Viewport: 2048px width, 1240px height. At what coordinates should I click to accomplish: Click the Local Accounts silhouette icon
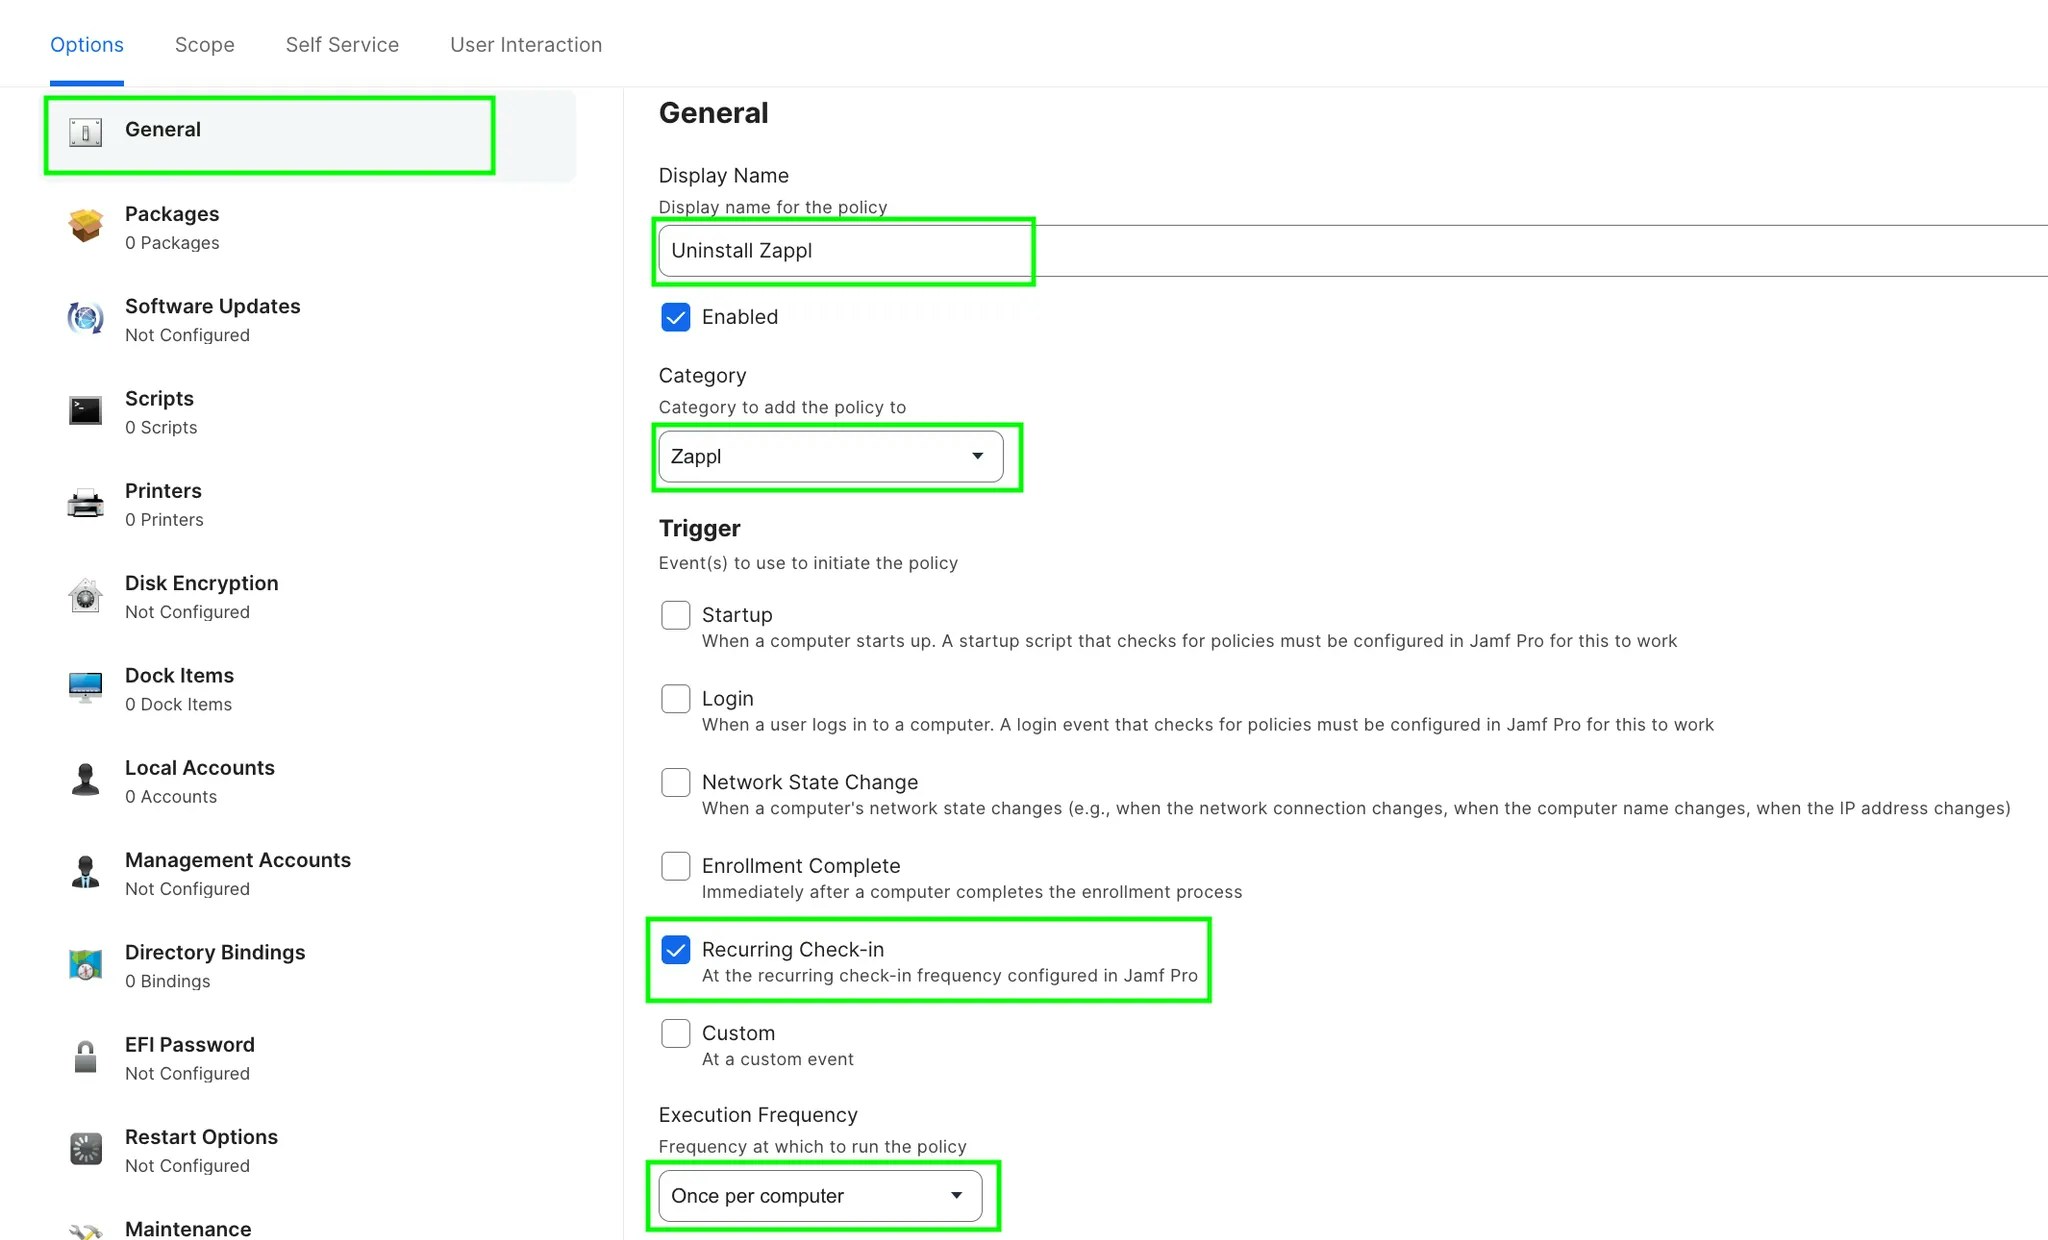pyautogui.click(x=85, y=780)
